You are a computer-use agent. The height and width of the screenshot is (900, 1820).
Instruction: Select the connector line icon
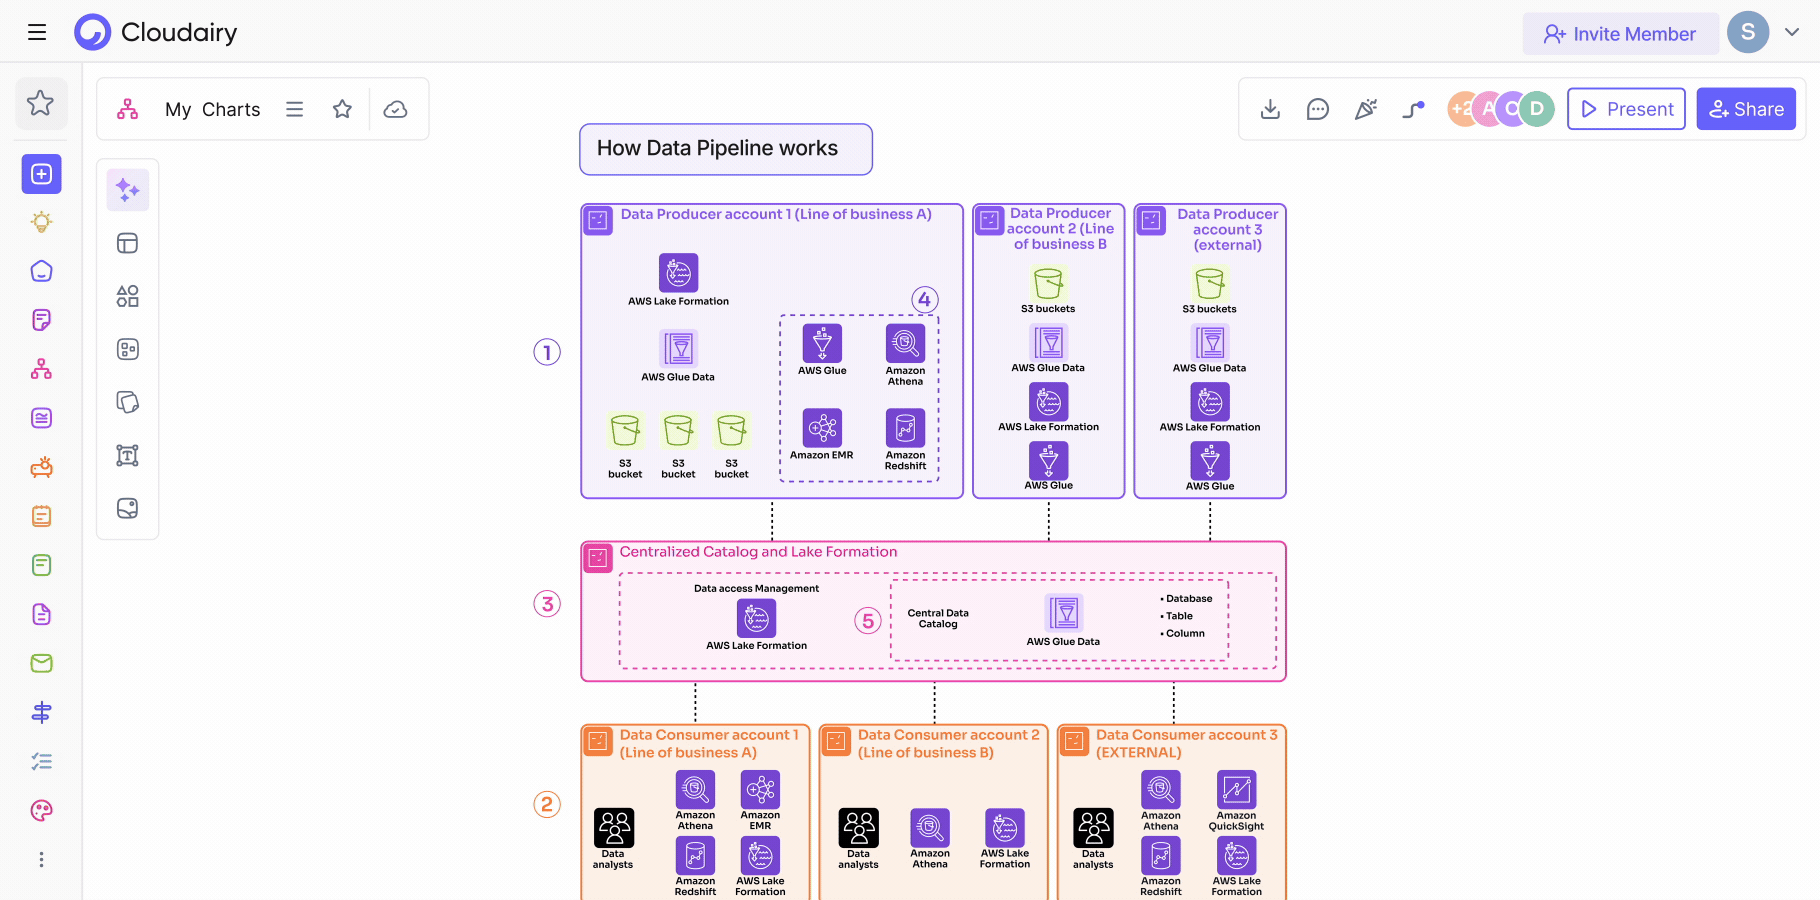1413,109
